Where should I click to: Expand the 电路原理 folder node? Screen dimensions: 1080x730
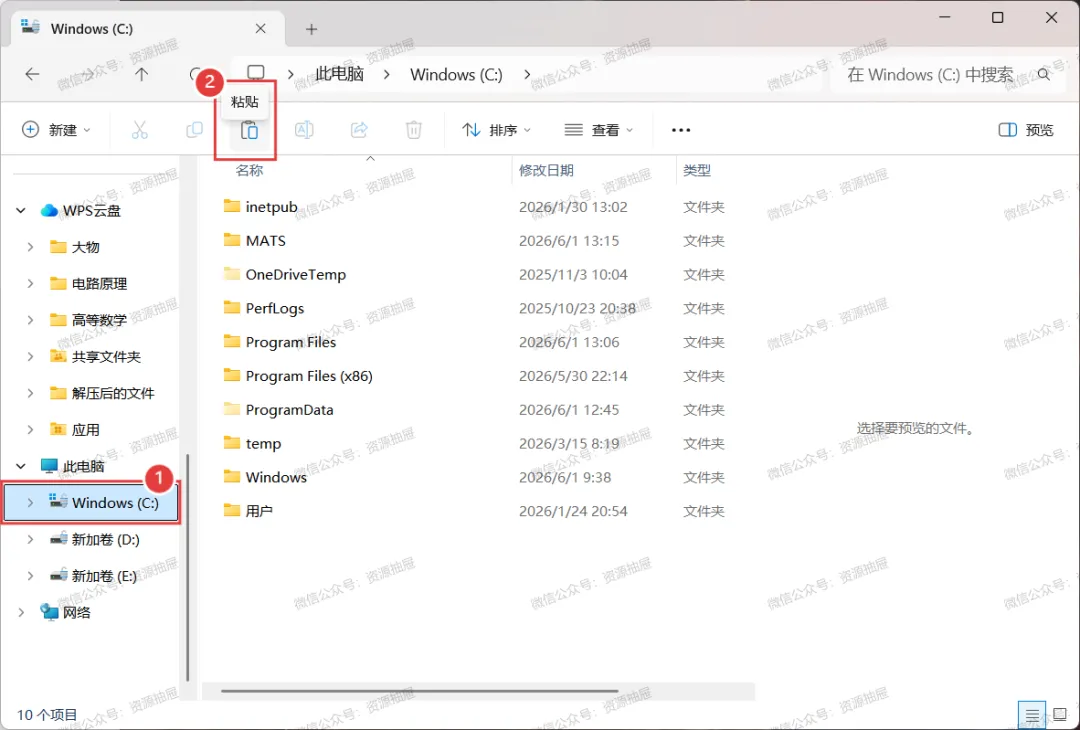[x=30, y=283]
